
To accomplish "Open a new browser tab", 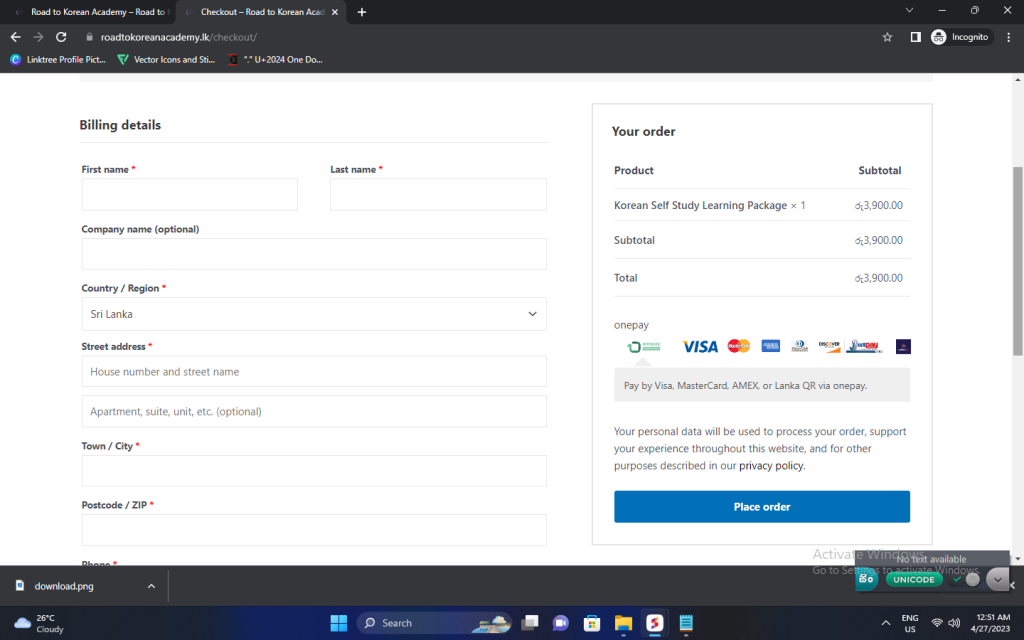I will tap(362, 12).
